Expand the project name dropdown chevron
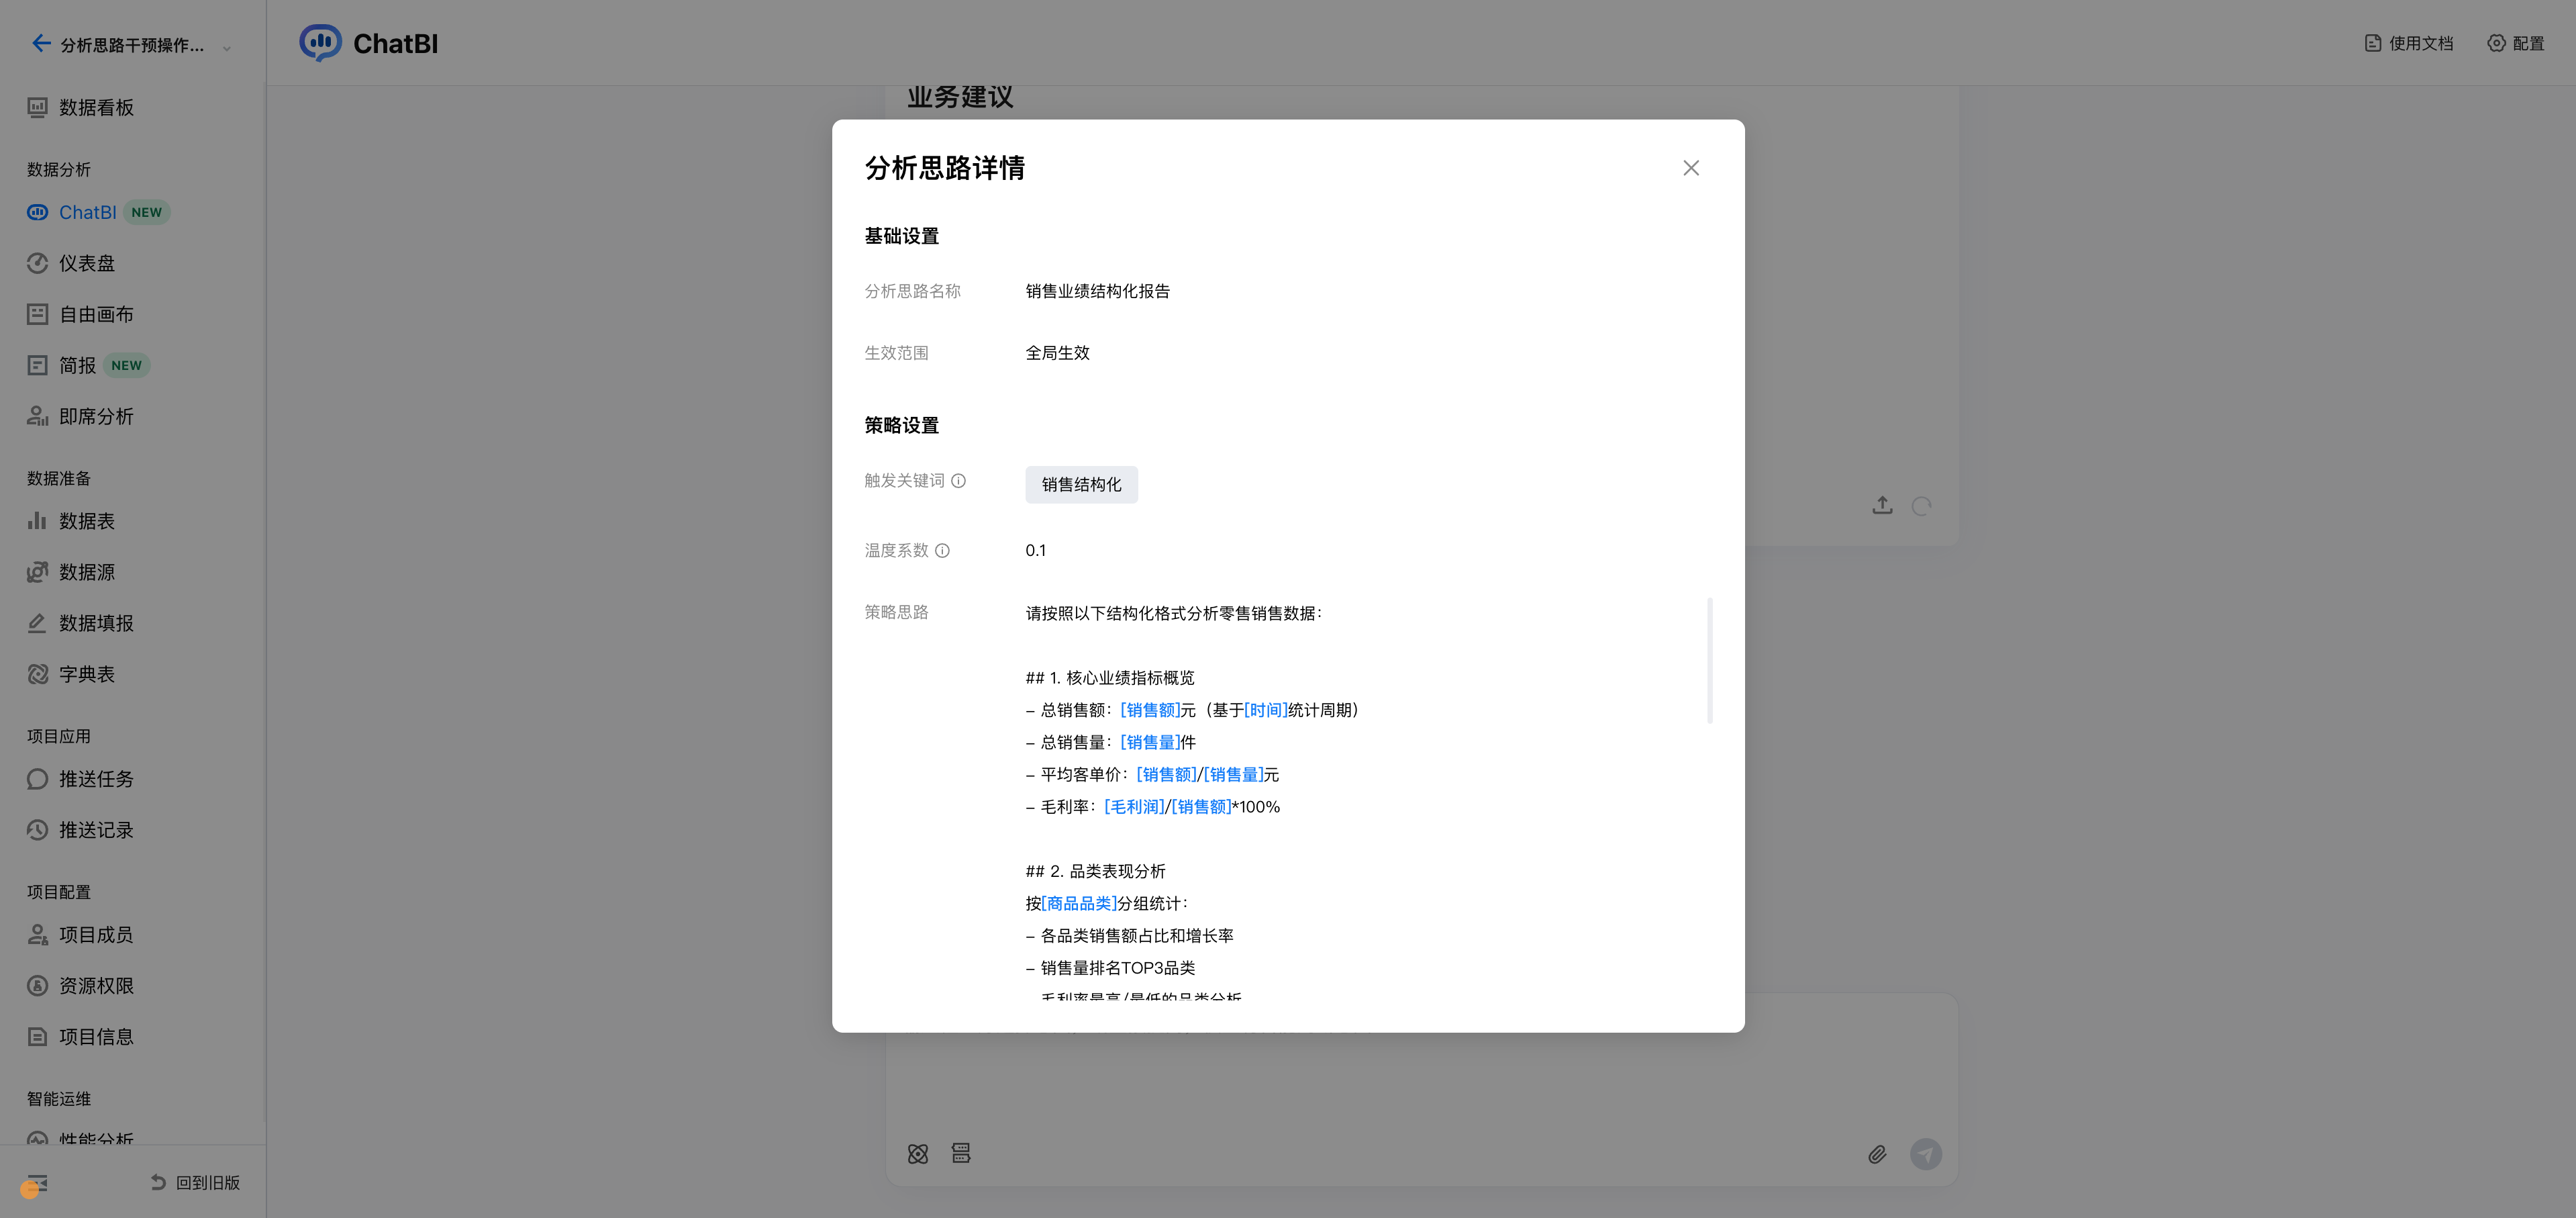 227,47
